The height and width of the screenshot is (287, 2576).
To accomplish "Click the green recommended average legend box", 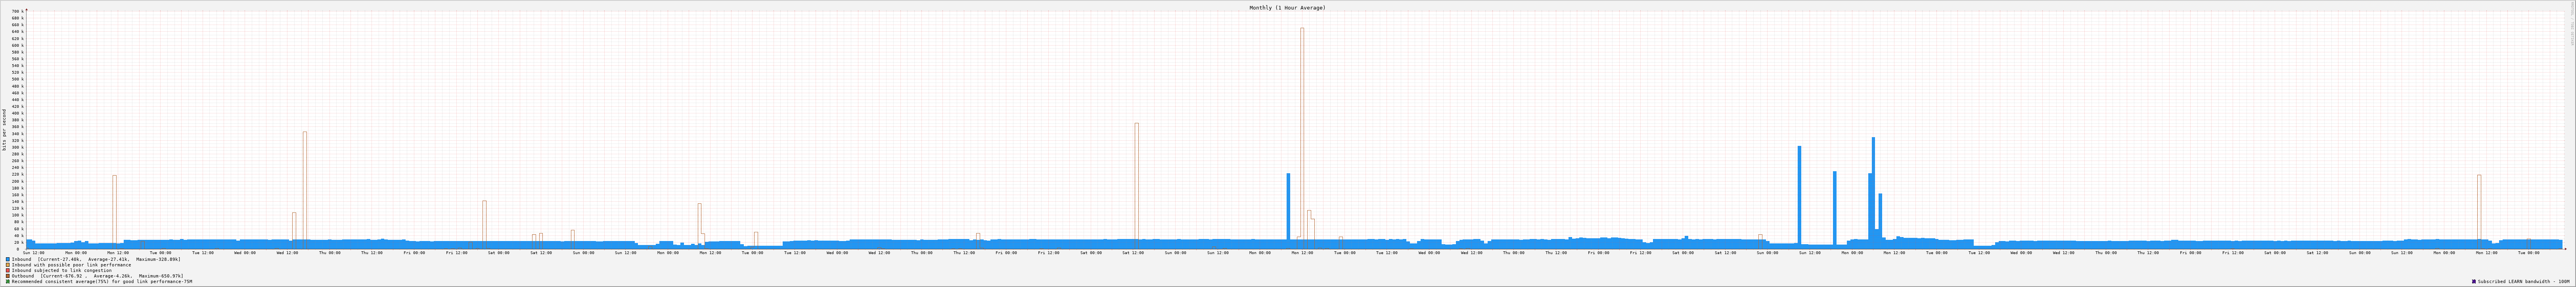I will point(8,282).
